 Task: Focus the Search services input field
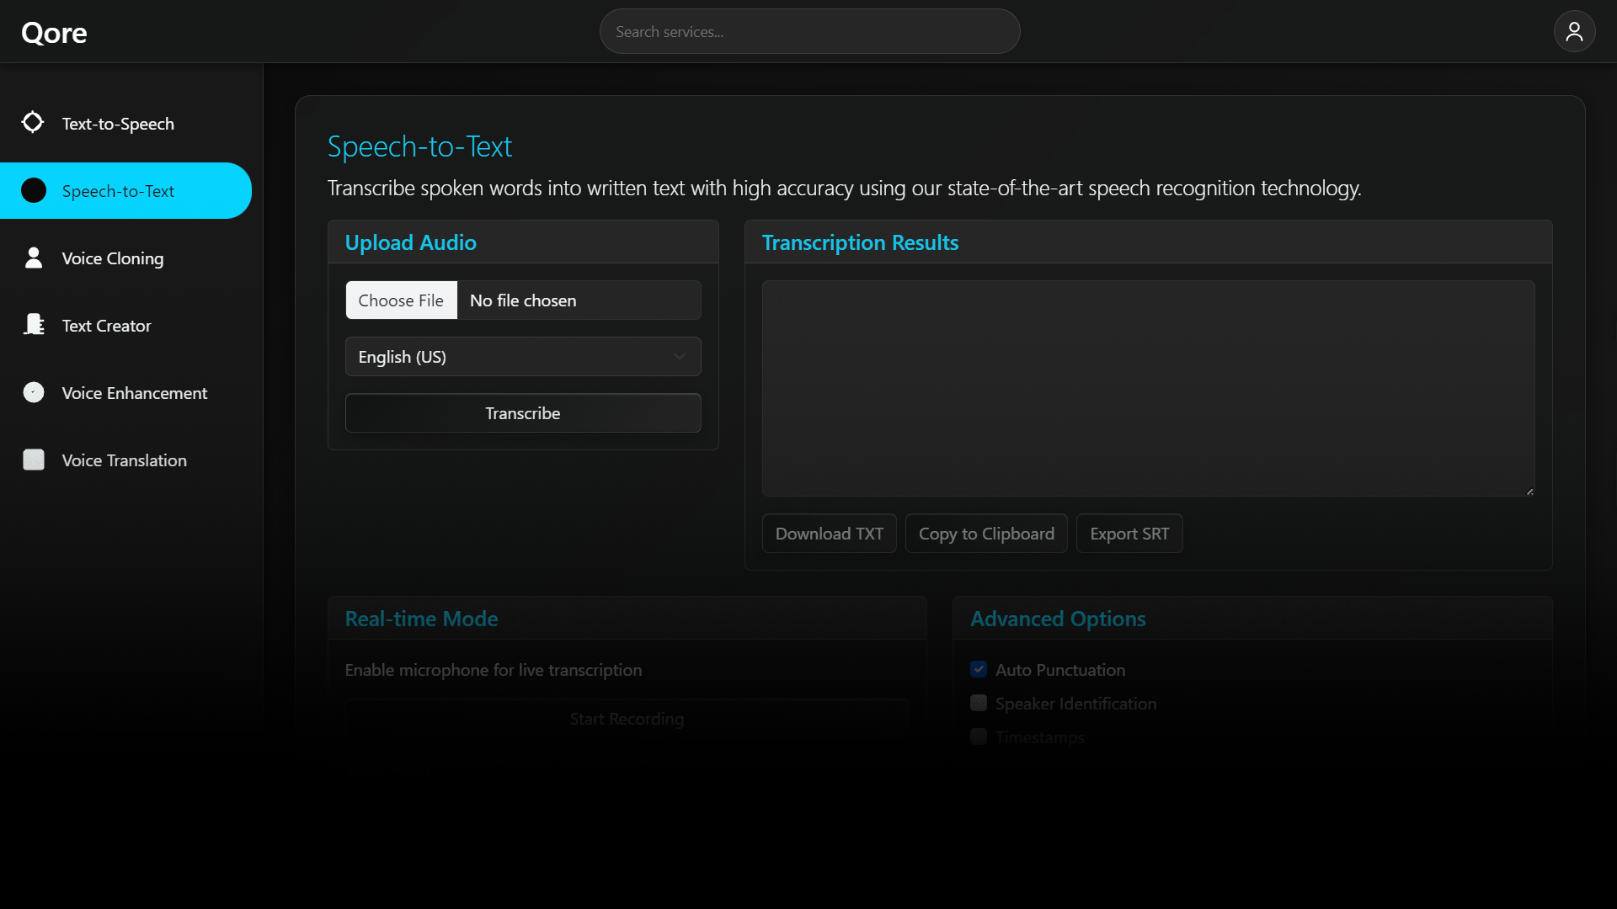[809, 32]
